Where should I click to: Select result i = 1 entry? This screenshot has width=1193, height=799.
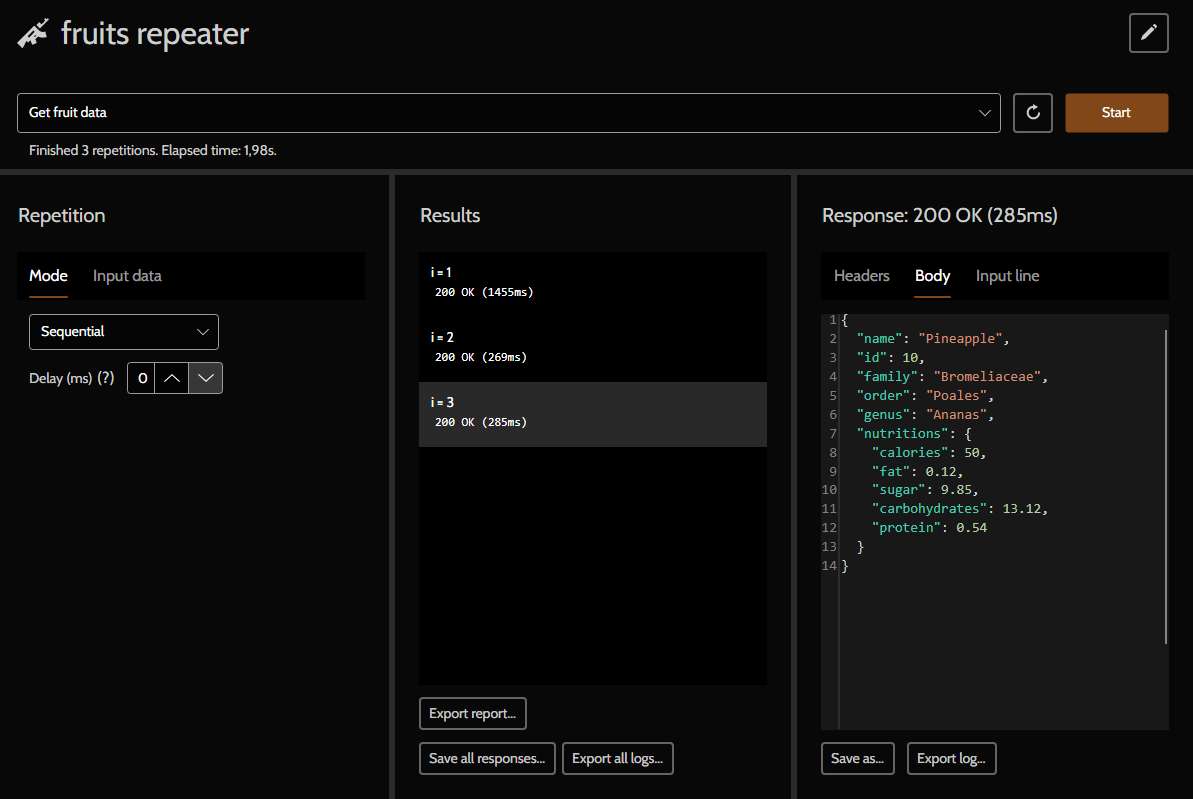(592, 283)
